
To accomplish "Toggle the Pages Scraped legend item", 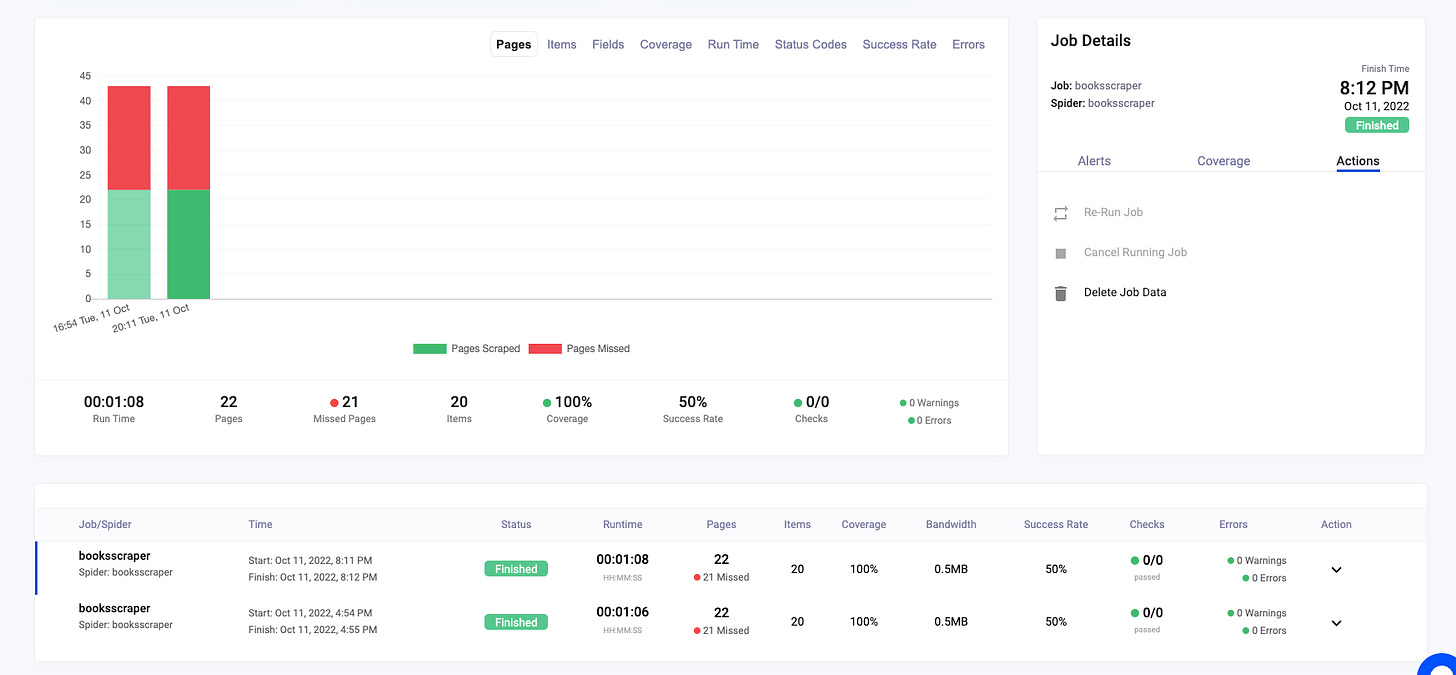I will click(x=466, y=348).
